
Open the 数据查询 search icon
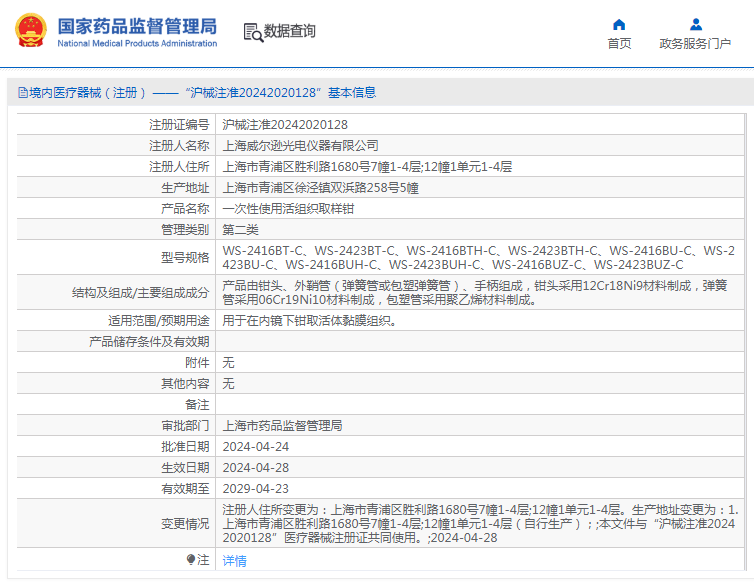pyautogui.click(x=253, y=32)
